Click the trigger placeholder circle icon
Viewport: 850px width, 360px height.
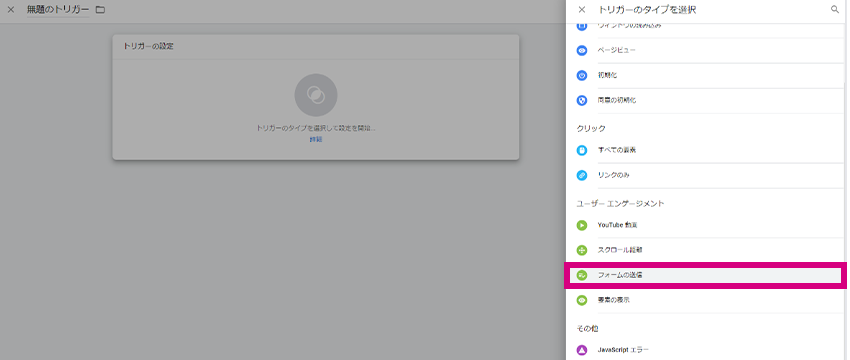point(315,95)
